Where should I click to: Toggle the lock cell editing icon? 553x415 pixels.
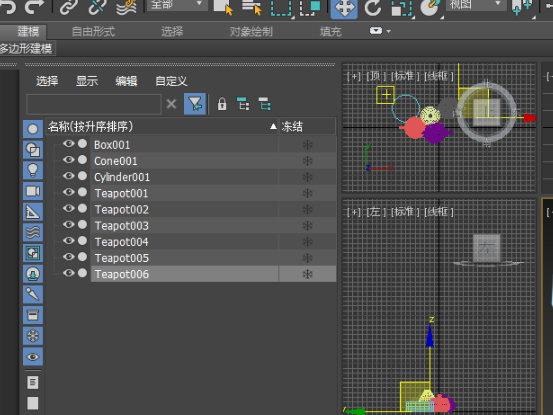click(222, 104)
